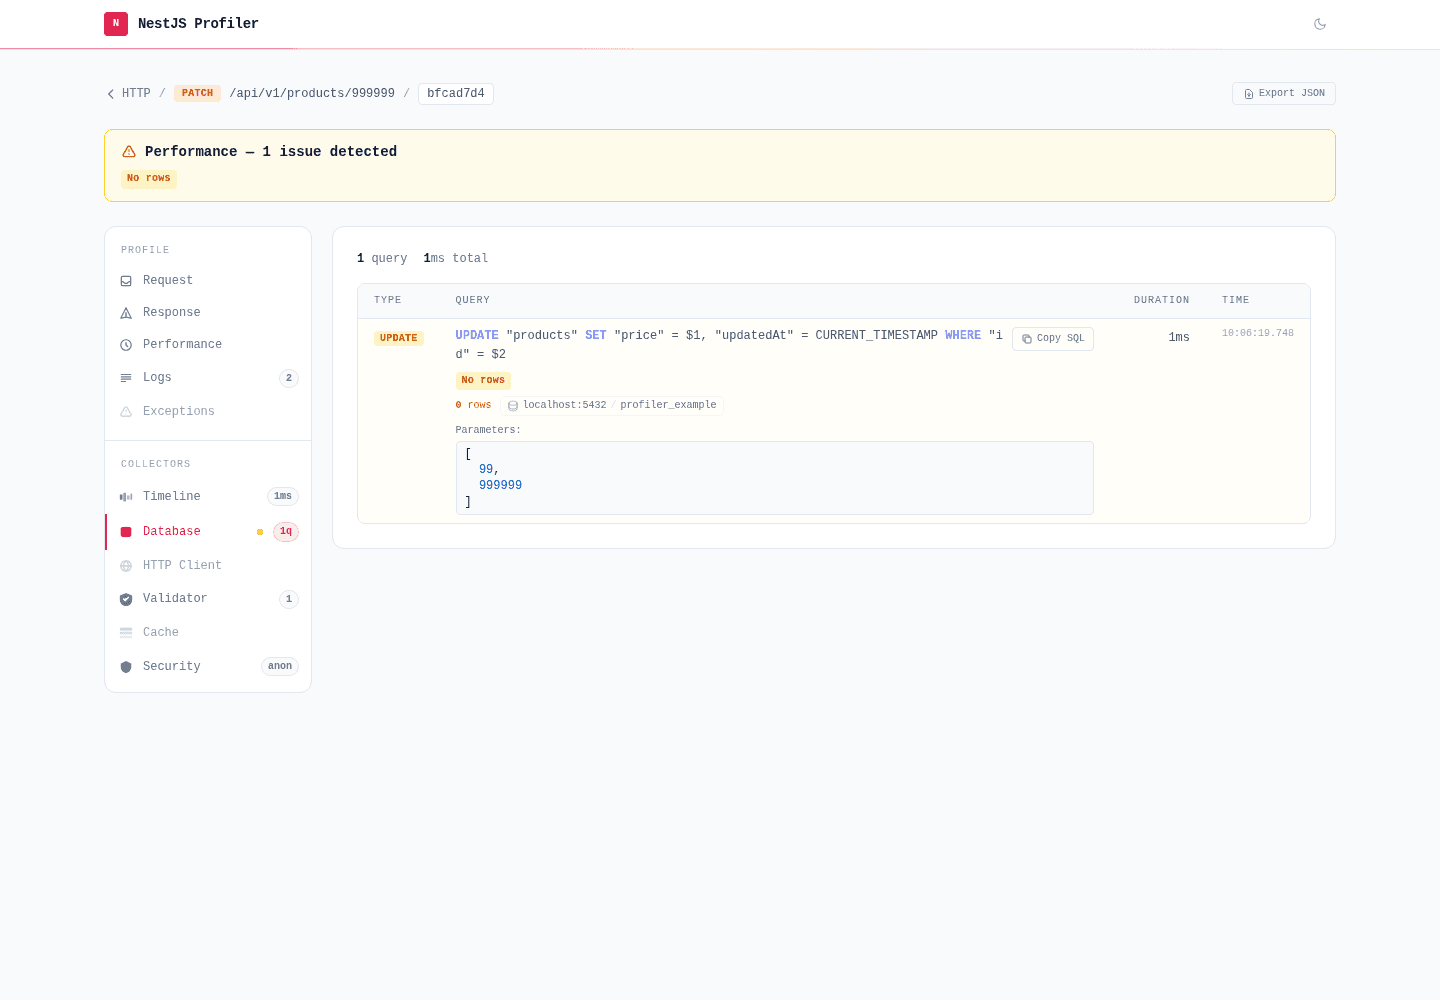Click the Request inbox icon

pyautogui.click(x=126, y=281)
